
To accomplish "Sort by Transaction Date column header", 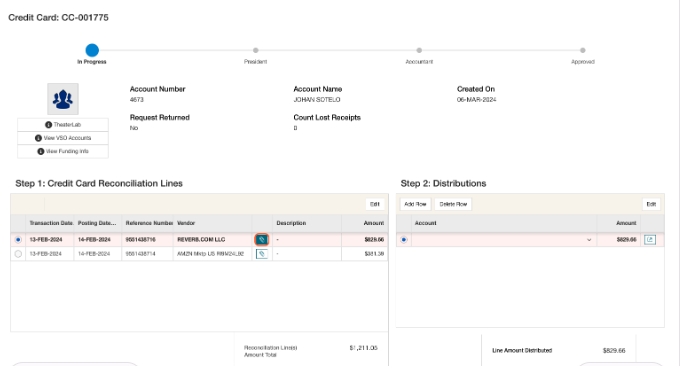I will click(50, 223).
